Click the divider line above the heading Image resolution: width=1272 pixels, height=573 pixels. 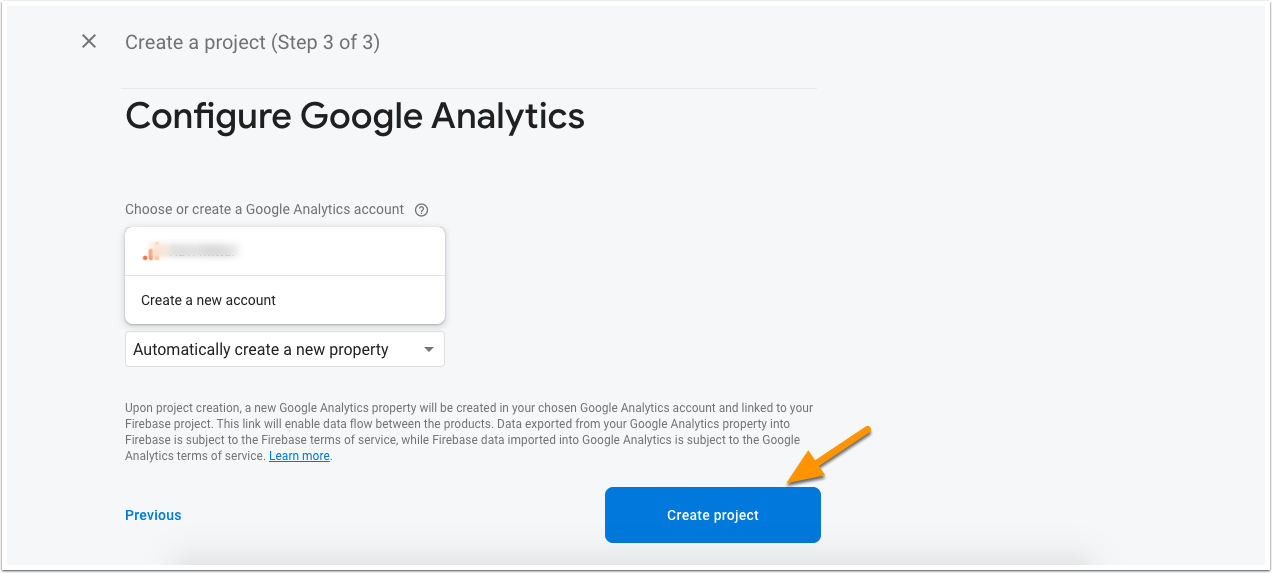[x=468, y=88]
